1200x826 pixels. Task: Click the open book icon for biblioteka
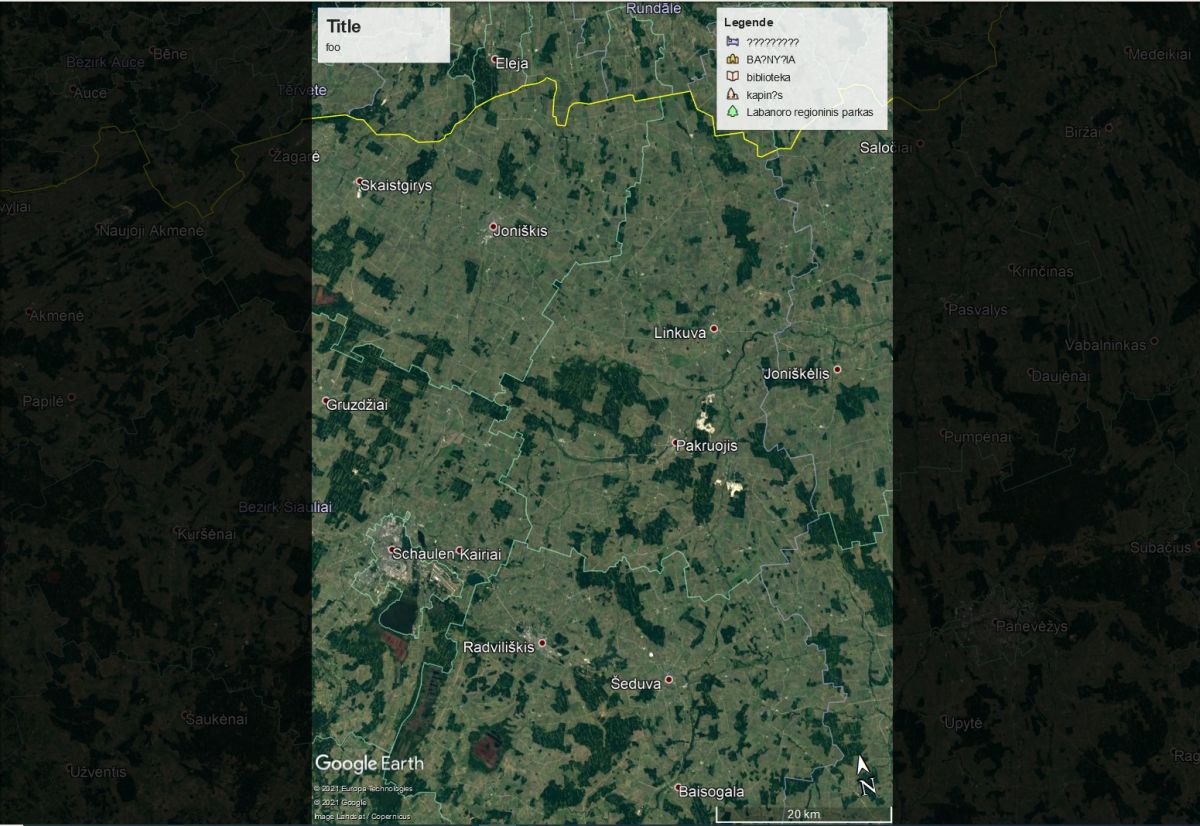(732, 77)
